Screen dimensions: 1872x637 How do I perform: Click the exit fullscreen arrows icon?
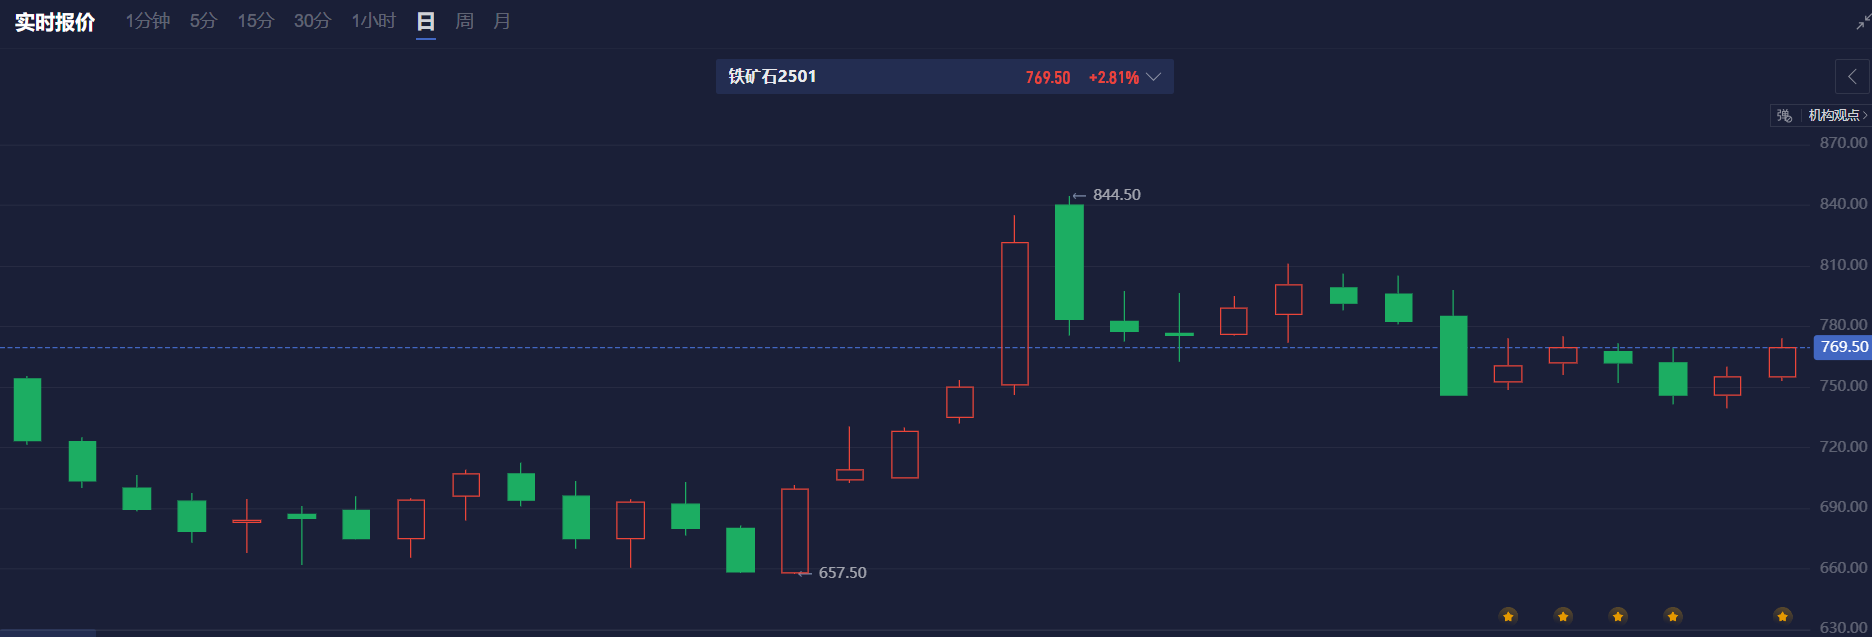(1862, 22)
